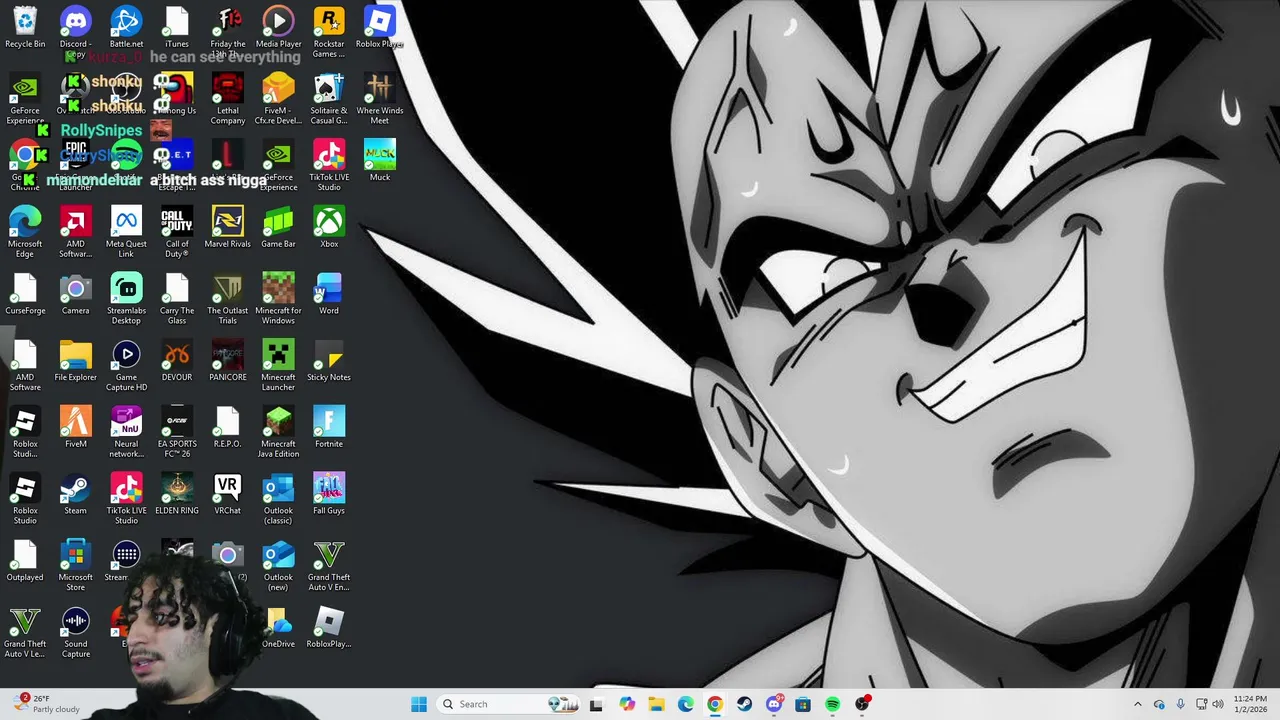Click the taskbar Search box

508,704
